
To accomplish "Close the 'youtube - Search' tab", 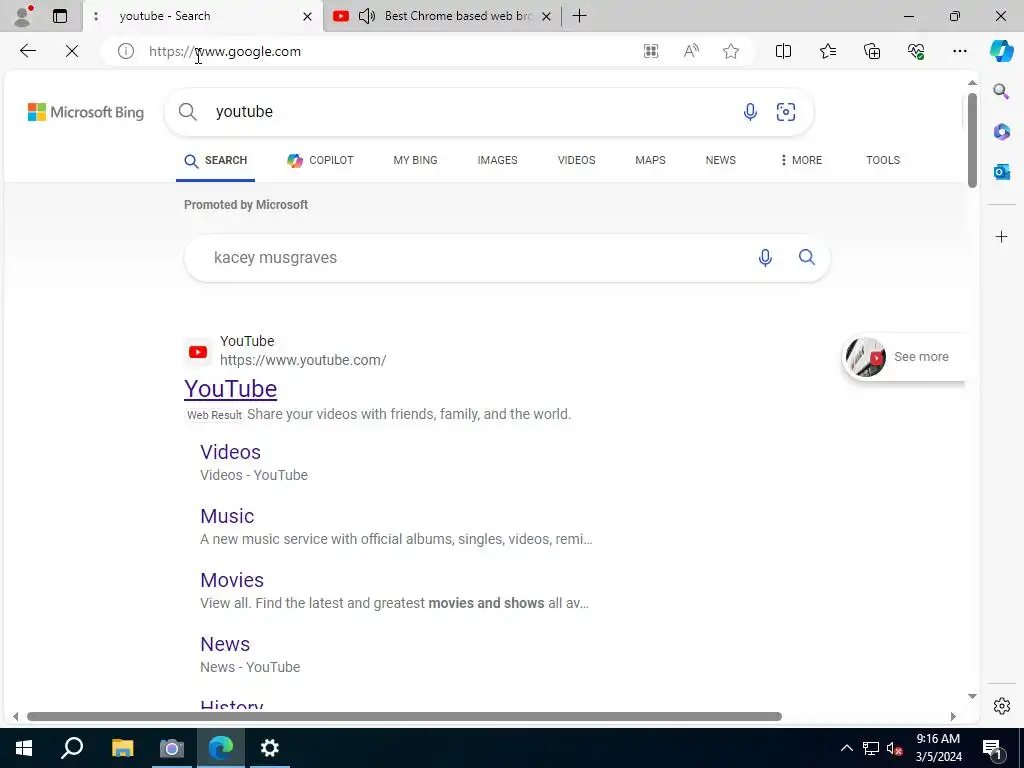I will pyautogui.click(x=307, y=16).
